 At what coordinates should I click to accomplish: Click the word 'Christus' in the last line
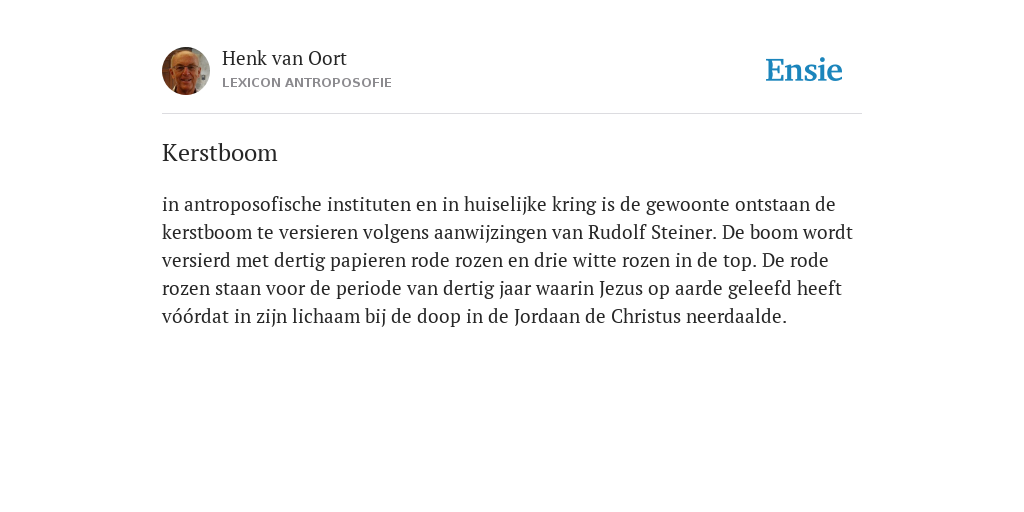click(646, 317)
